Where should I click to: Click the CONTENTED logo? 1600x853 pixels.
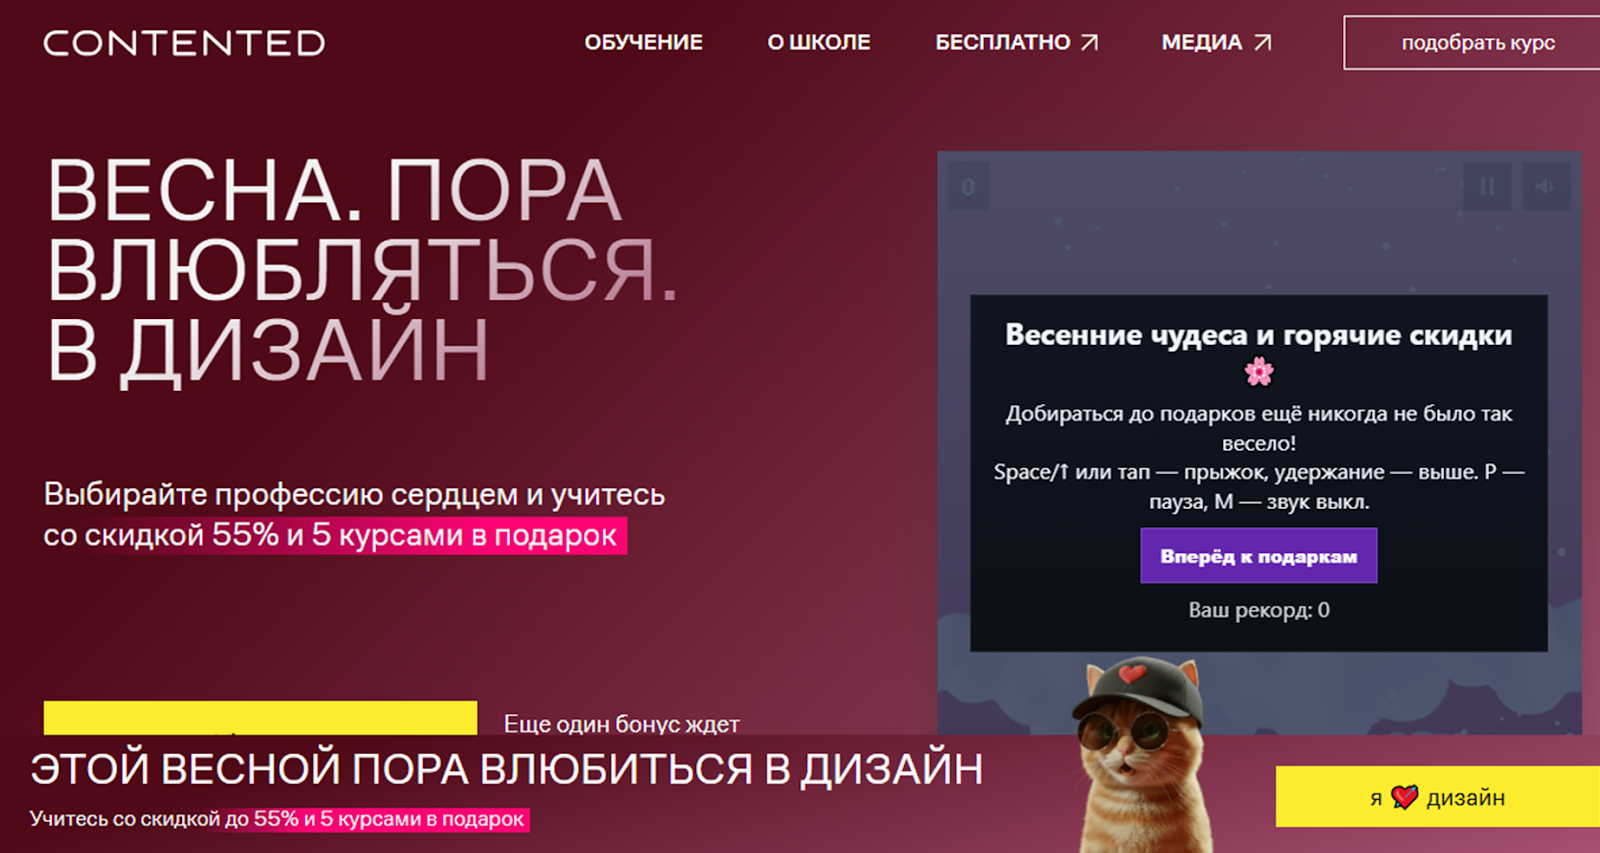(184, 43)
